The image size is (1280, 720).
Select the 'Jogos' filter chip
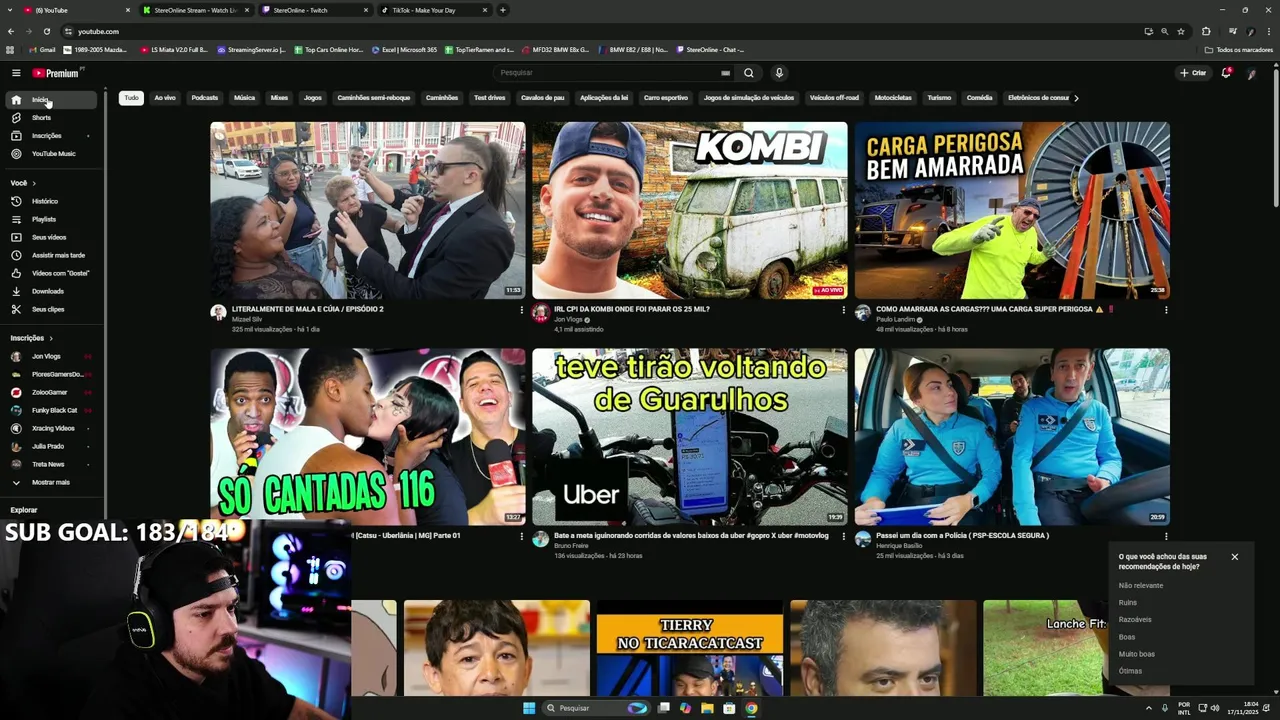tap(313, 98)
